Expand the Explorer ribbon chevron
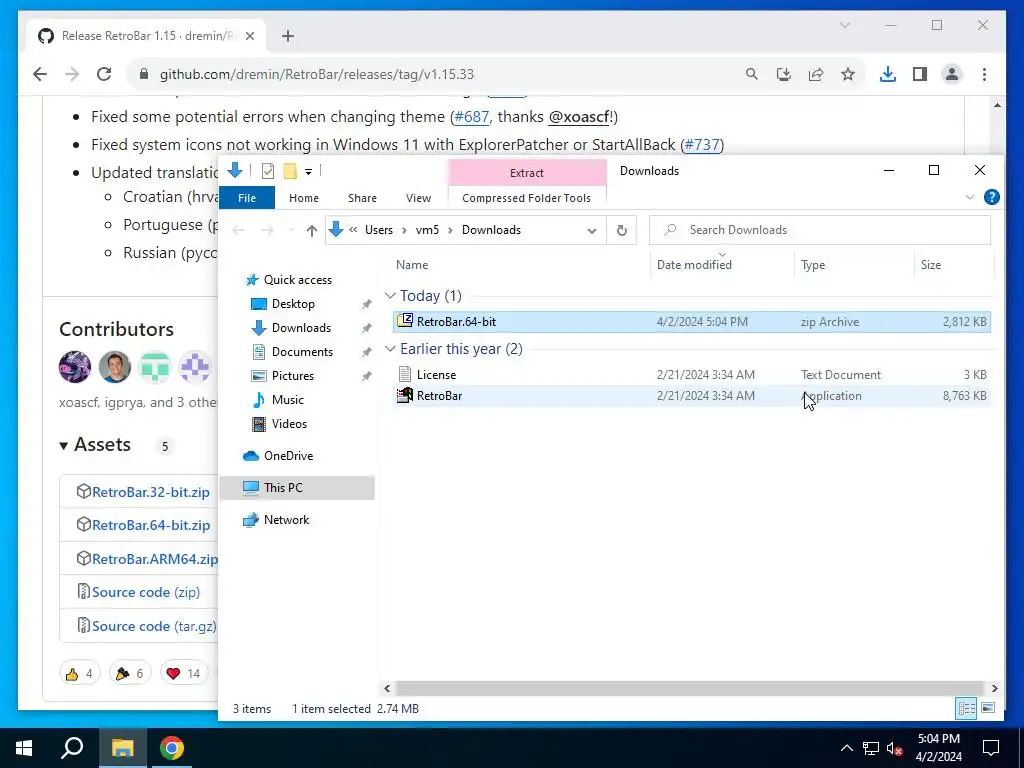Screen dimensions: 1024x768 970,197
